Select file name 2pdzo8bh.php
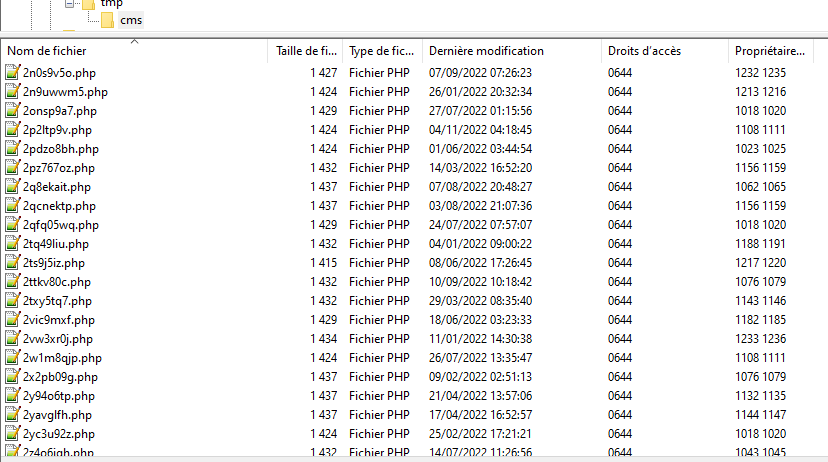828x462 pixels. coord(61,149)
